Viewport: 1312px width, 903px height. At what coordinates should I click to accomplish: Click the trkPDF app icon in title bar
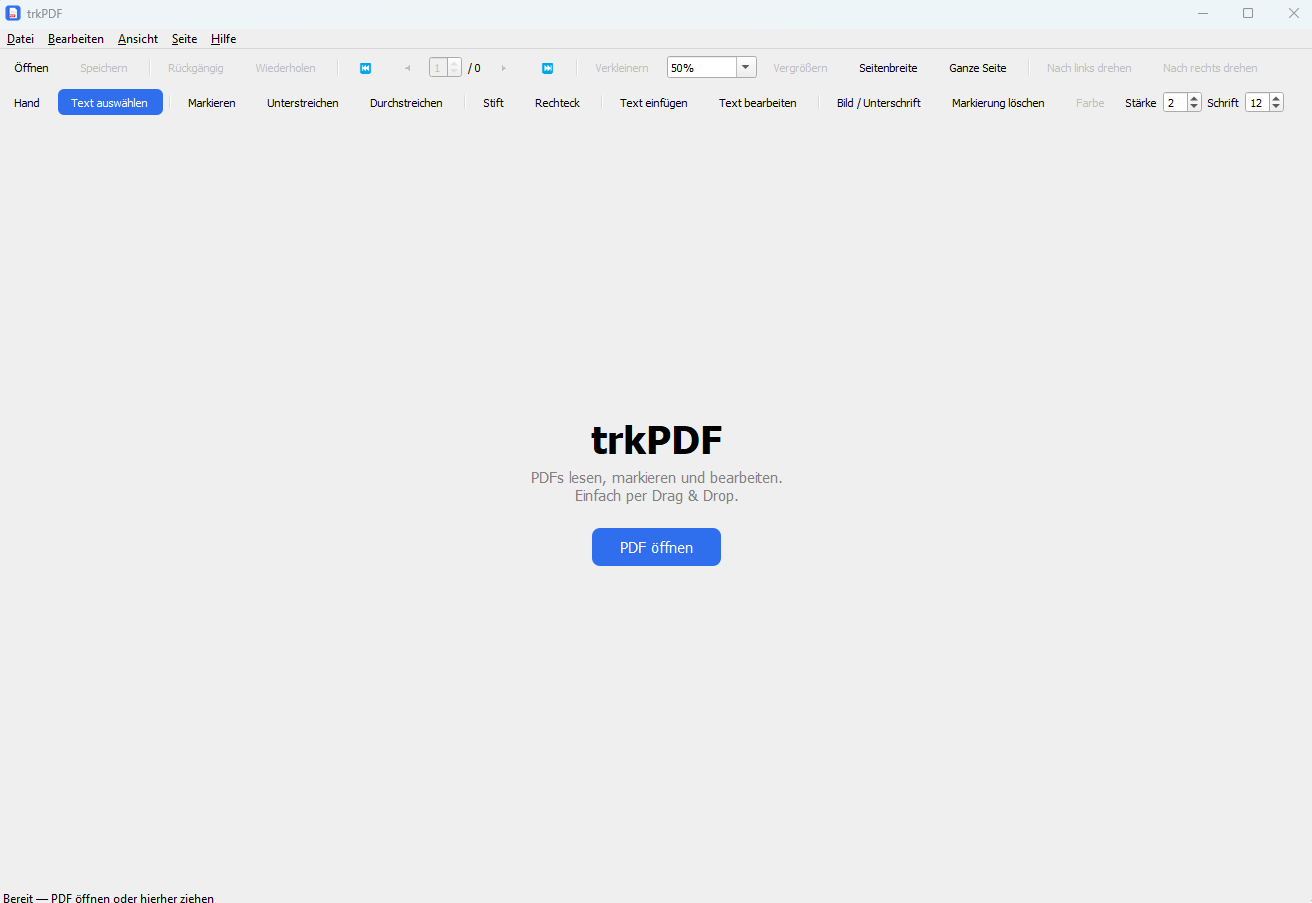(13, 13)
